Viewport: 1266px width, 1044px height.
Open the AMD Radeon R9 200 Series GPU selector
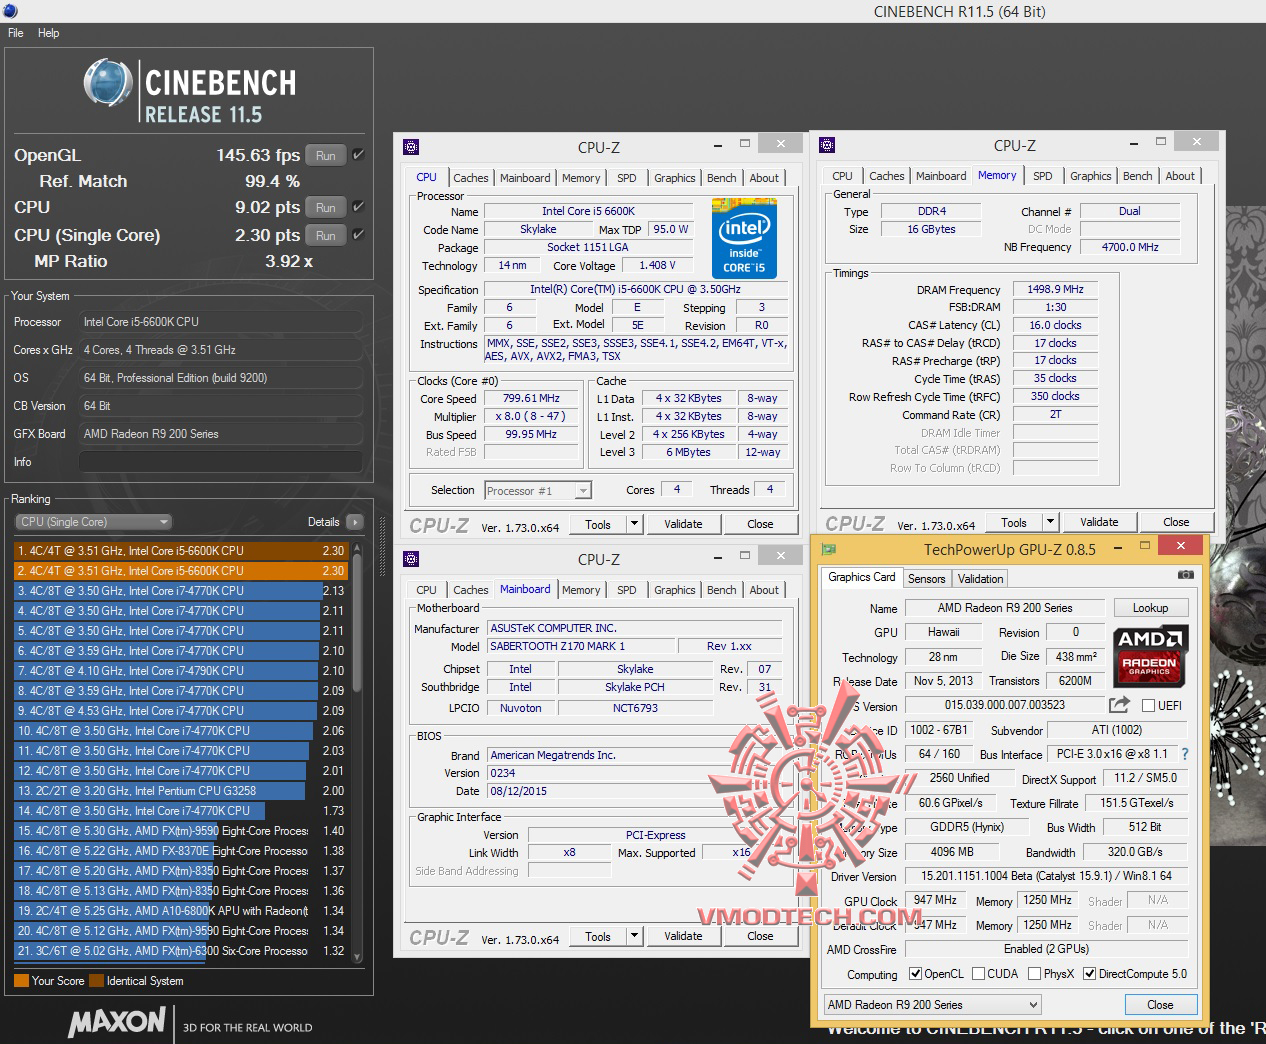[932, 1005]
